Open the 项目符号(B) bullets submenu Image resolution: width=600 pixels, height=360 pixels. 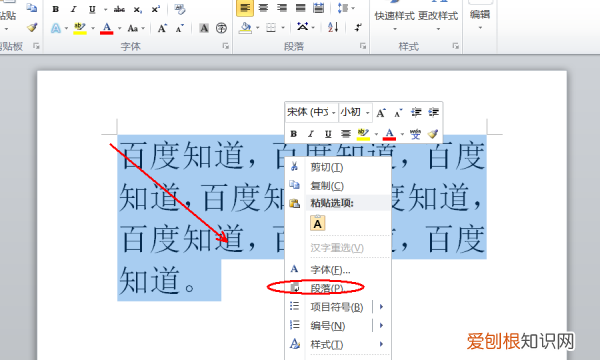[x=338, y=307]
